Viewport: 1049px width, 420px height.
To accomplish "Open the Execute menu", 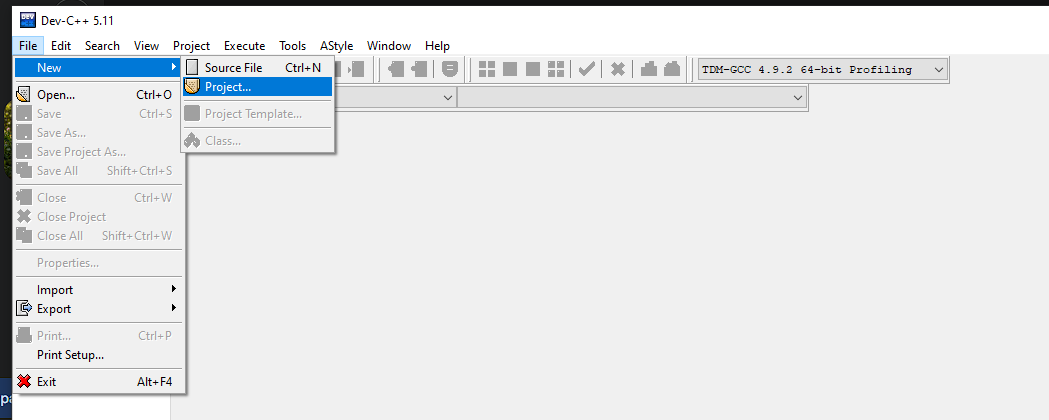I will (244, 46).
